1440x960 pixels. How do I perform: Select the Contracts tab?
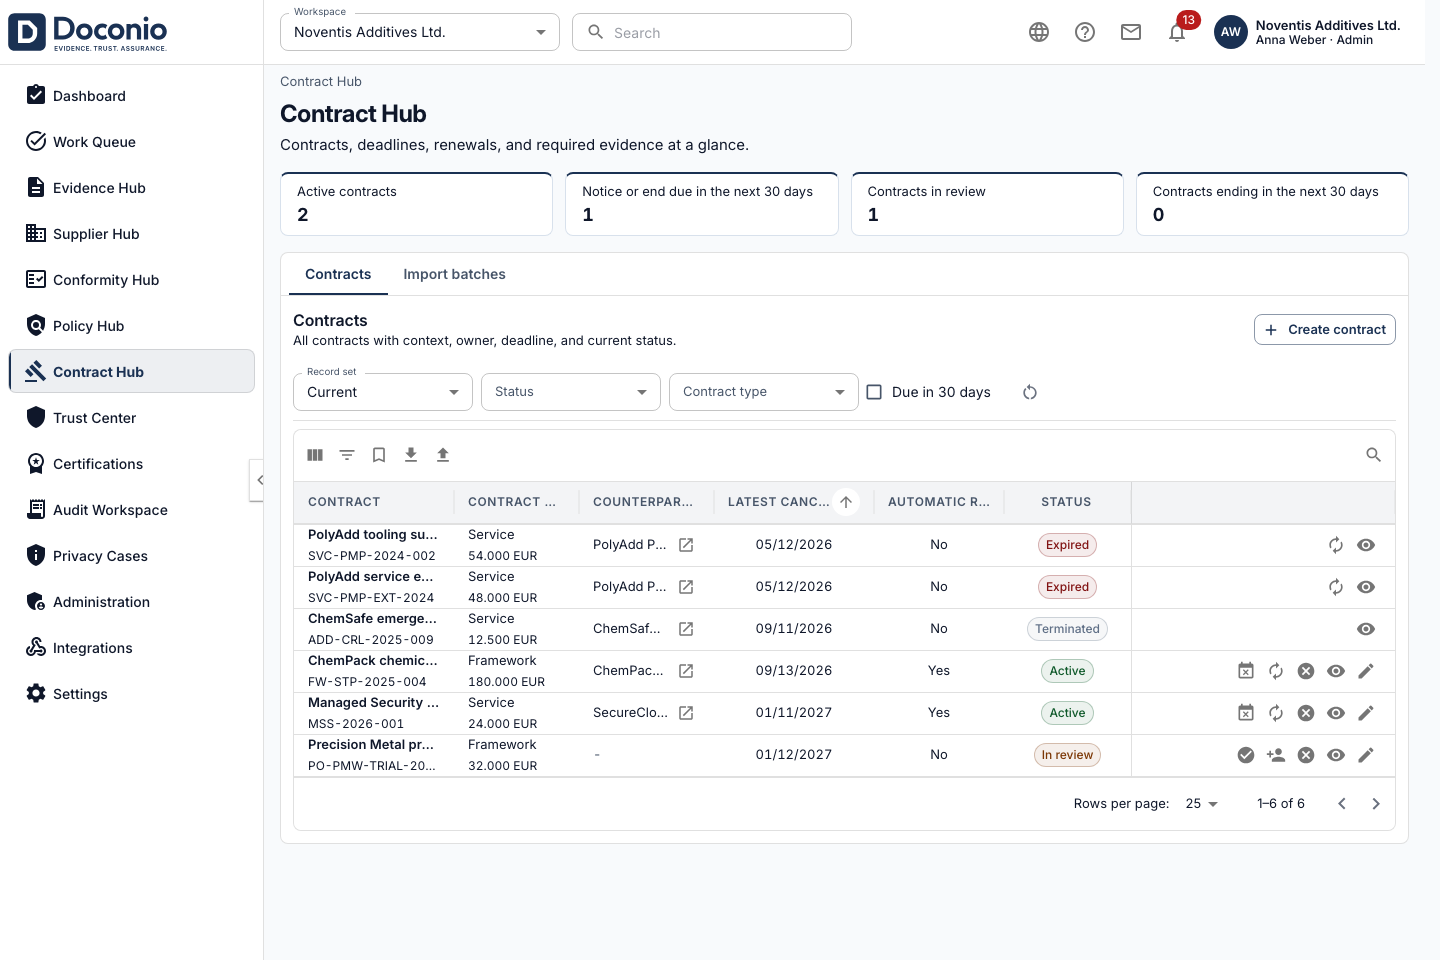[338, 274]
